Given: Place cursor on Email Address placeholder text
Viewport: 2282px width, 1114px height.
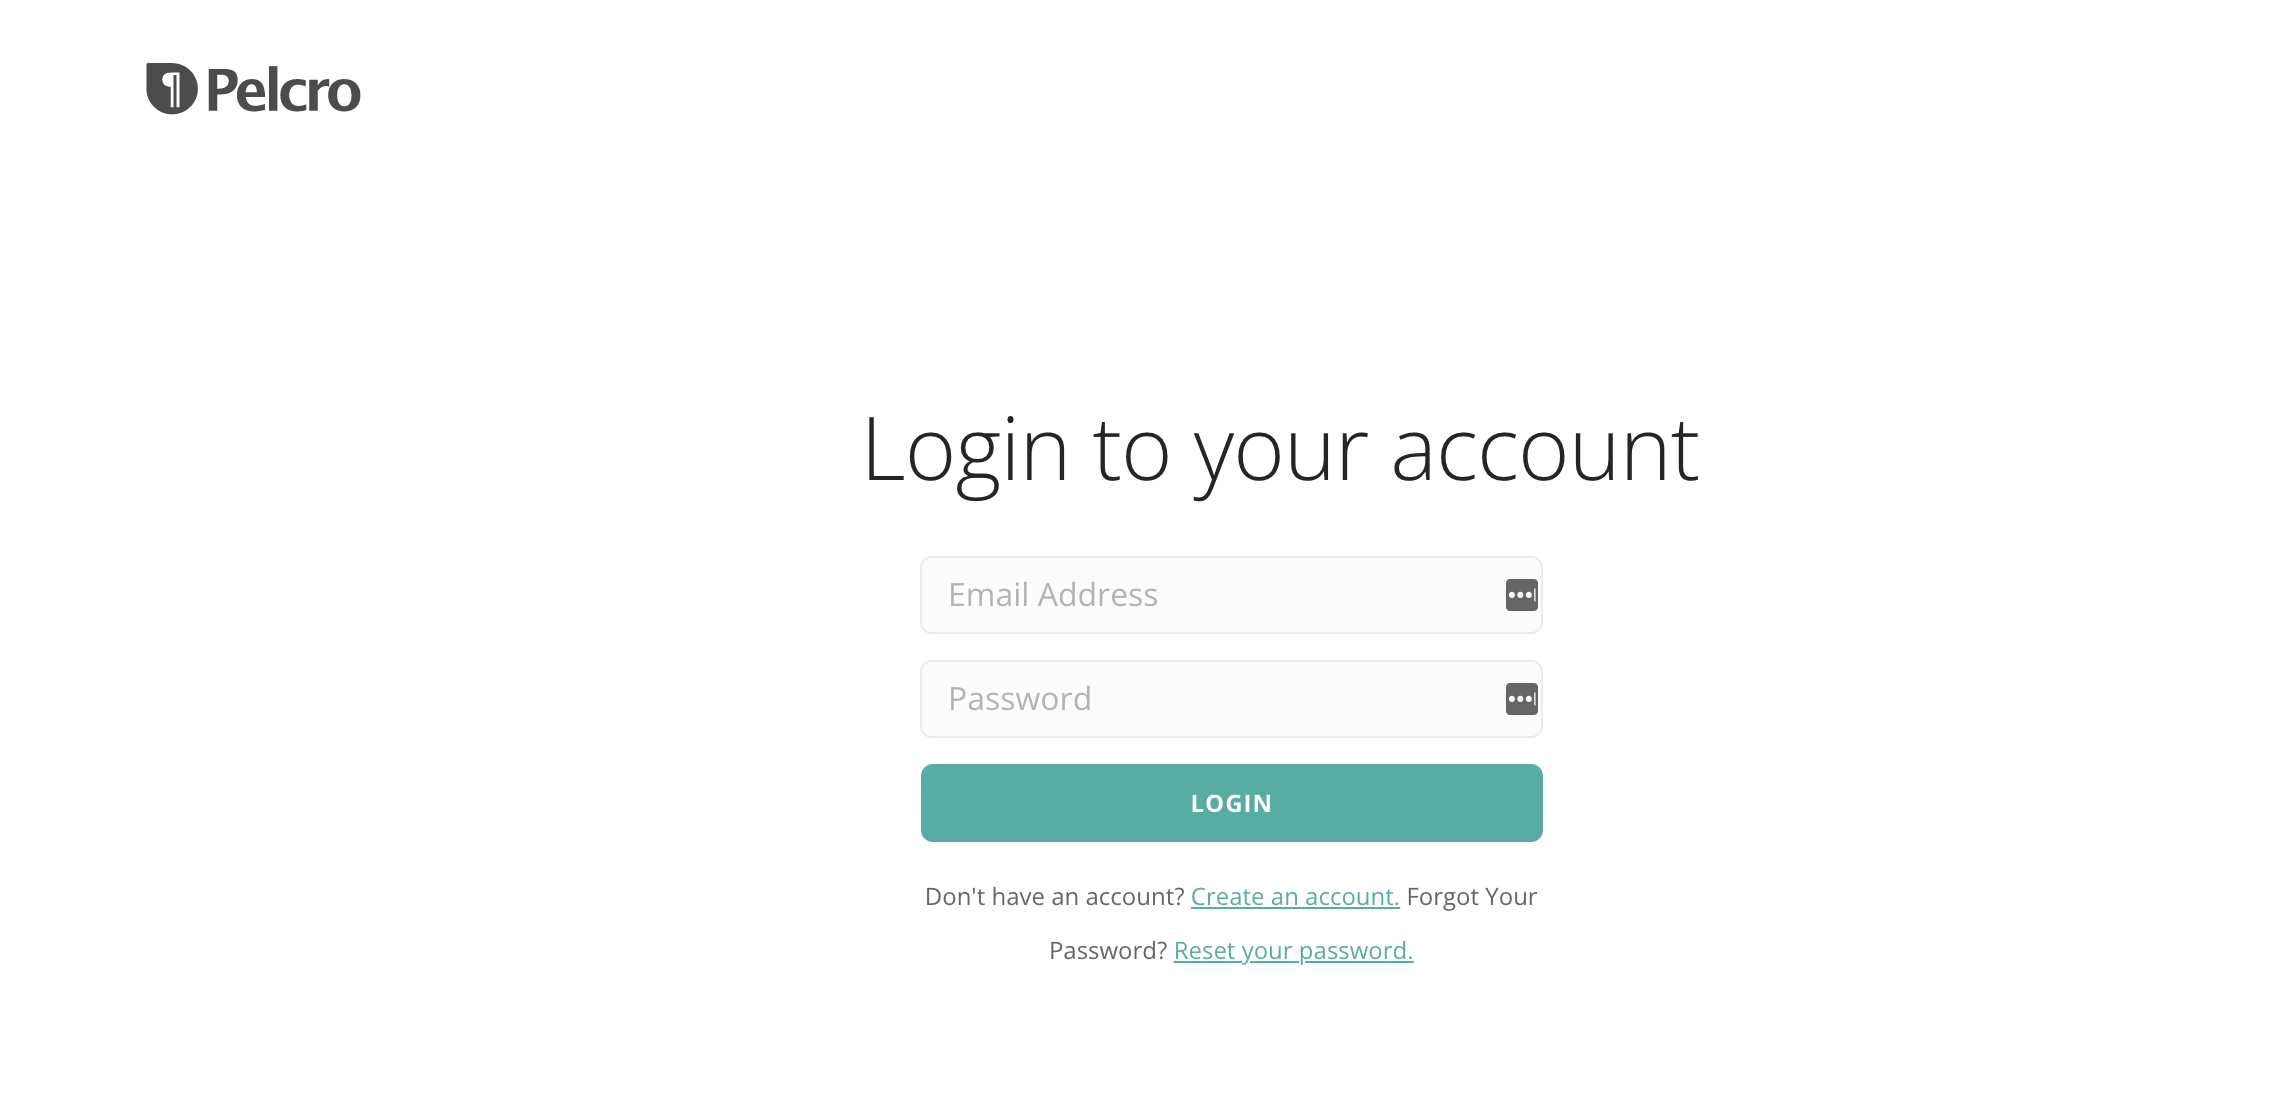Looking at the screenshot, I should pyautogui.click(x=1053, y=595).
